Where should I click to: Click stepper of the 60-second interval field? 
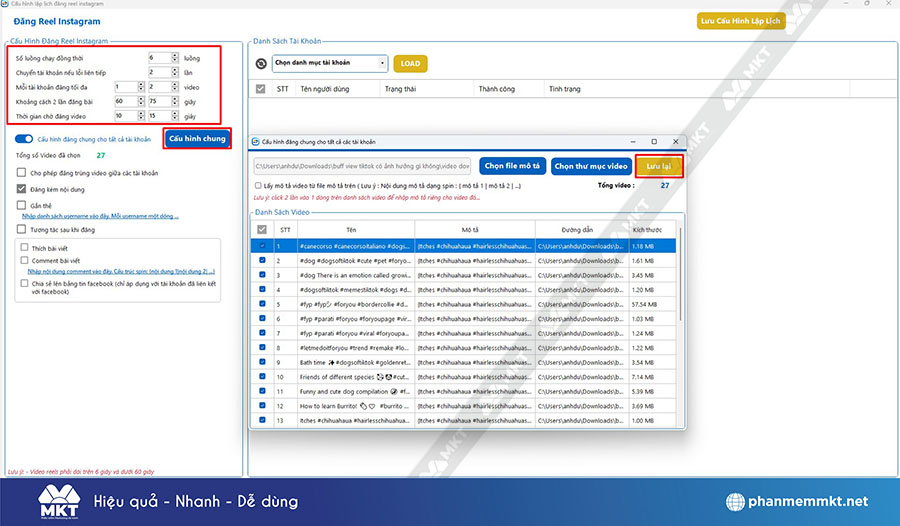[x=141, y=101]
